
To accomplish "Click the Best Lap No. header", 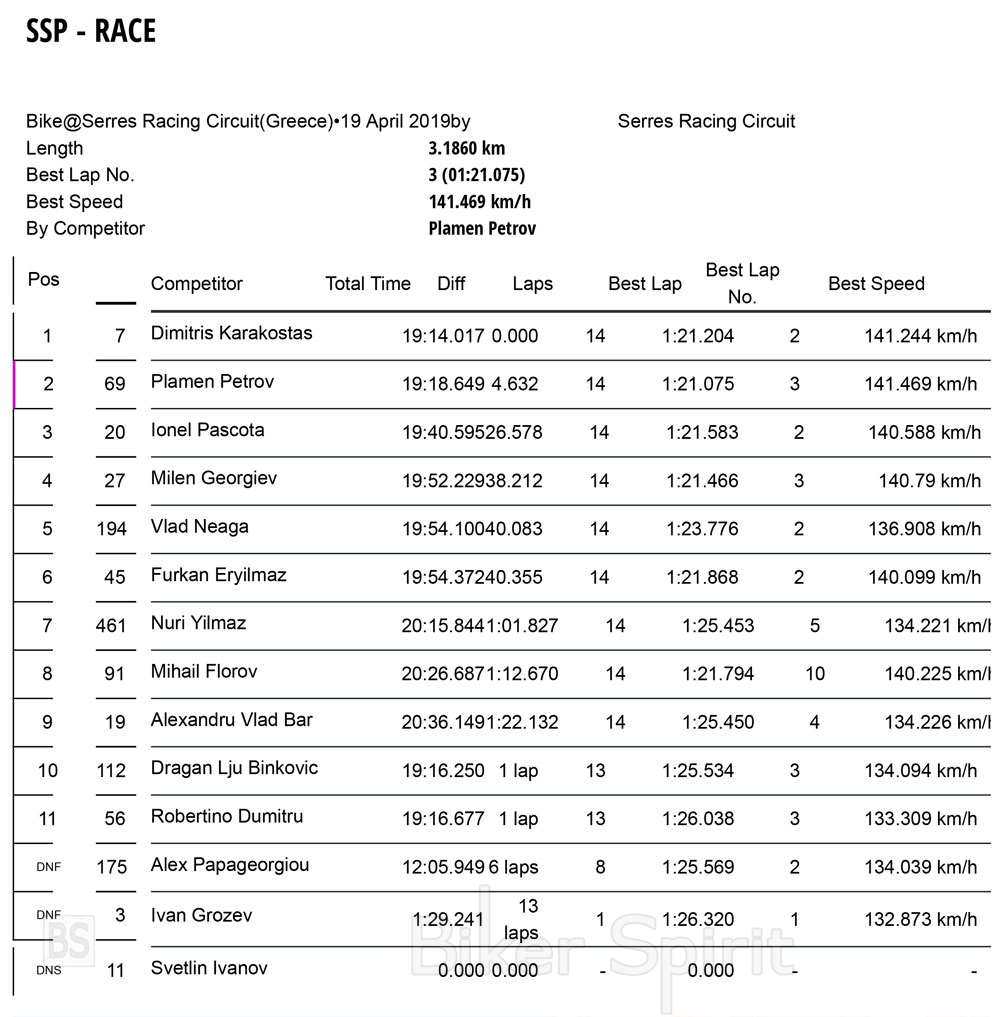I will [x=743, y=283].
